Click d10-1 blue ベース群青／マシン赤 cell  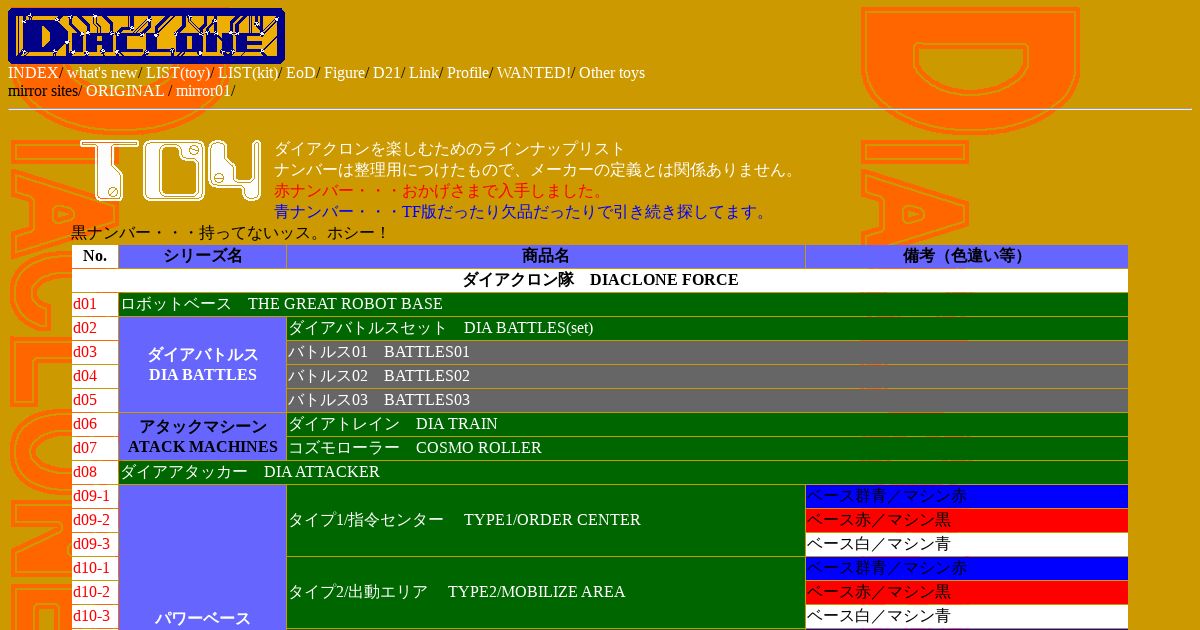point(966,568)
